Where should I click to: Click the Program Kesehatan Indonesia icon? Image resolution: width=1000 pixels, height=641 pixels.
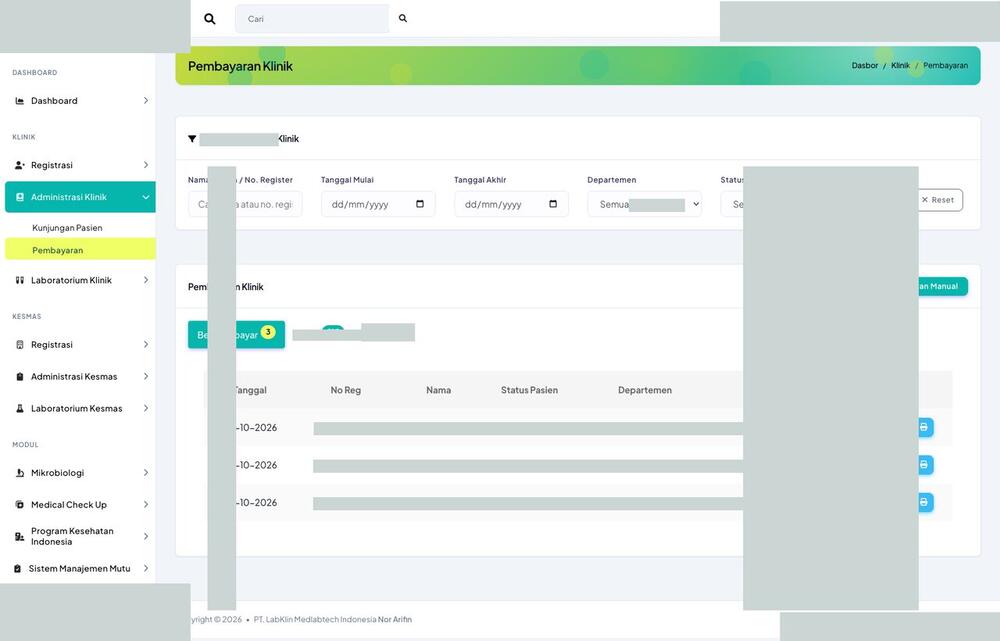click(x=20, y=536)
